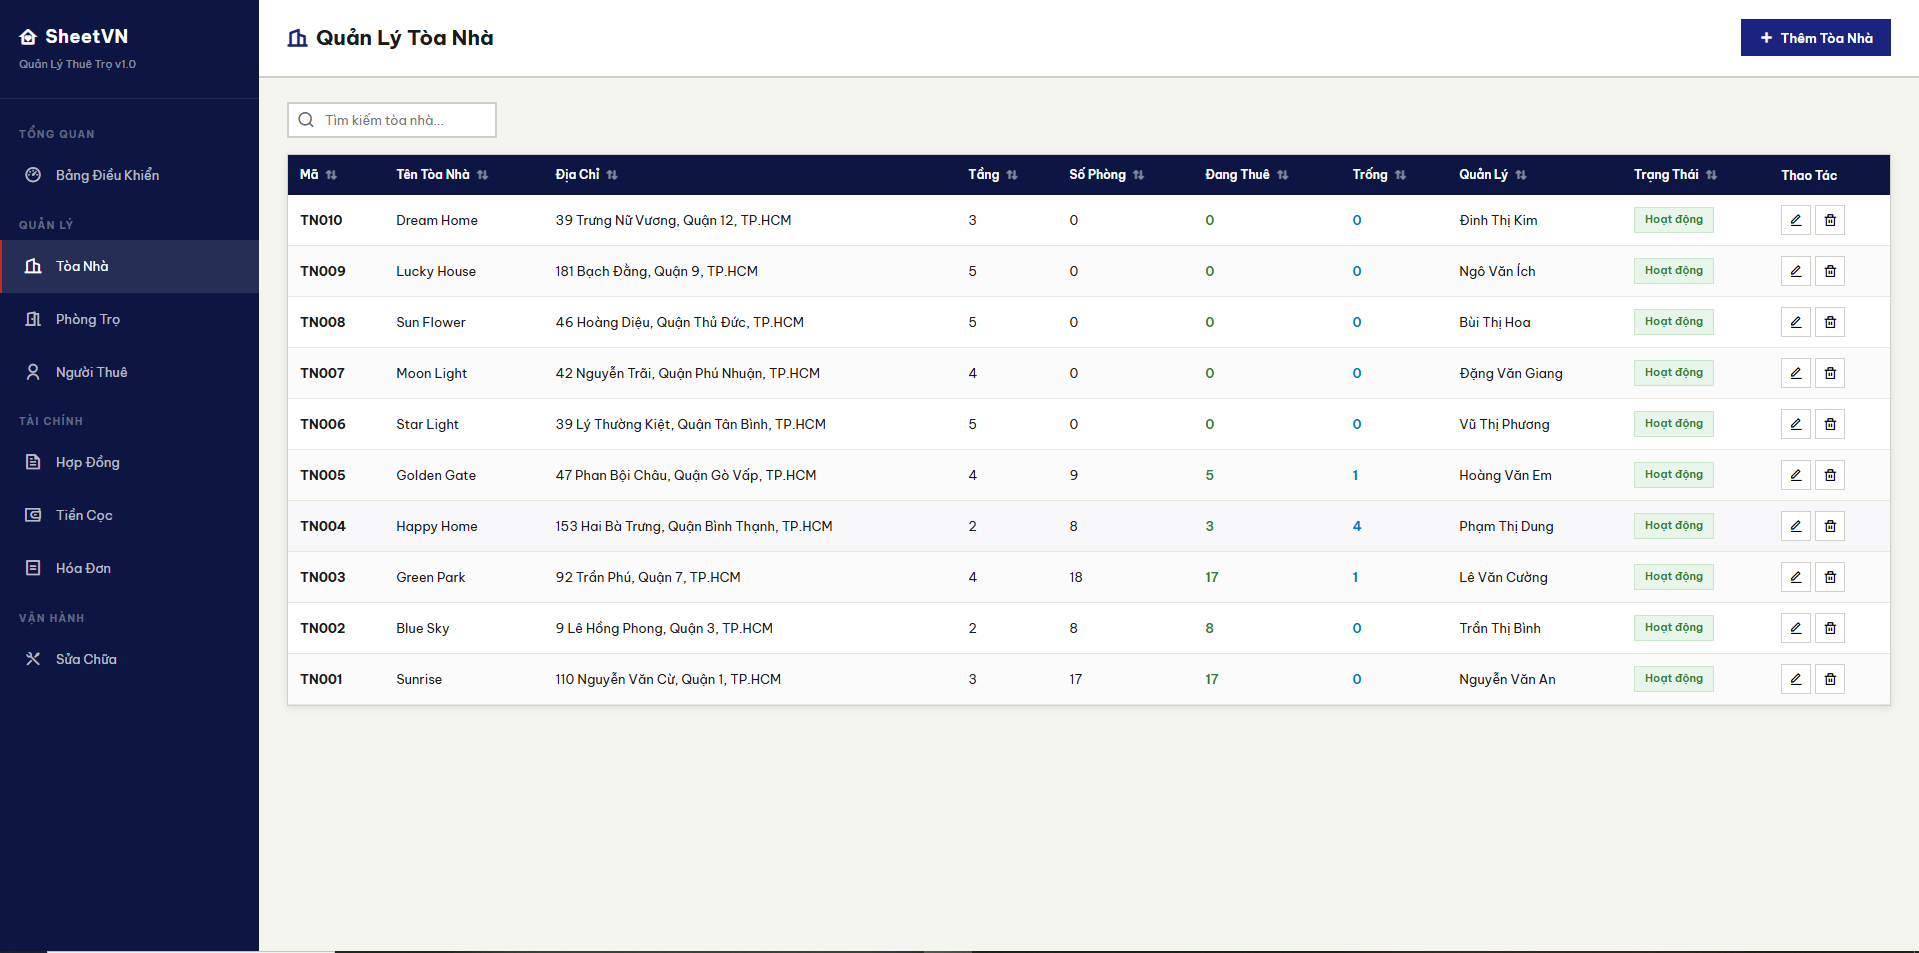Click the SheetVN home logo icon
This screenshot has height=953, width=1919.
(28, 37)
